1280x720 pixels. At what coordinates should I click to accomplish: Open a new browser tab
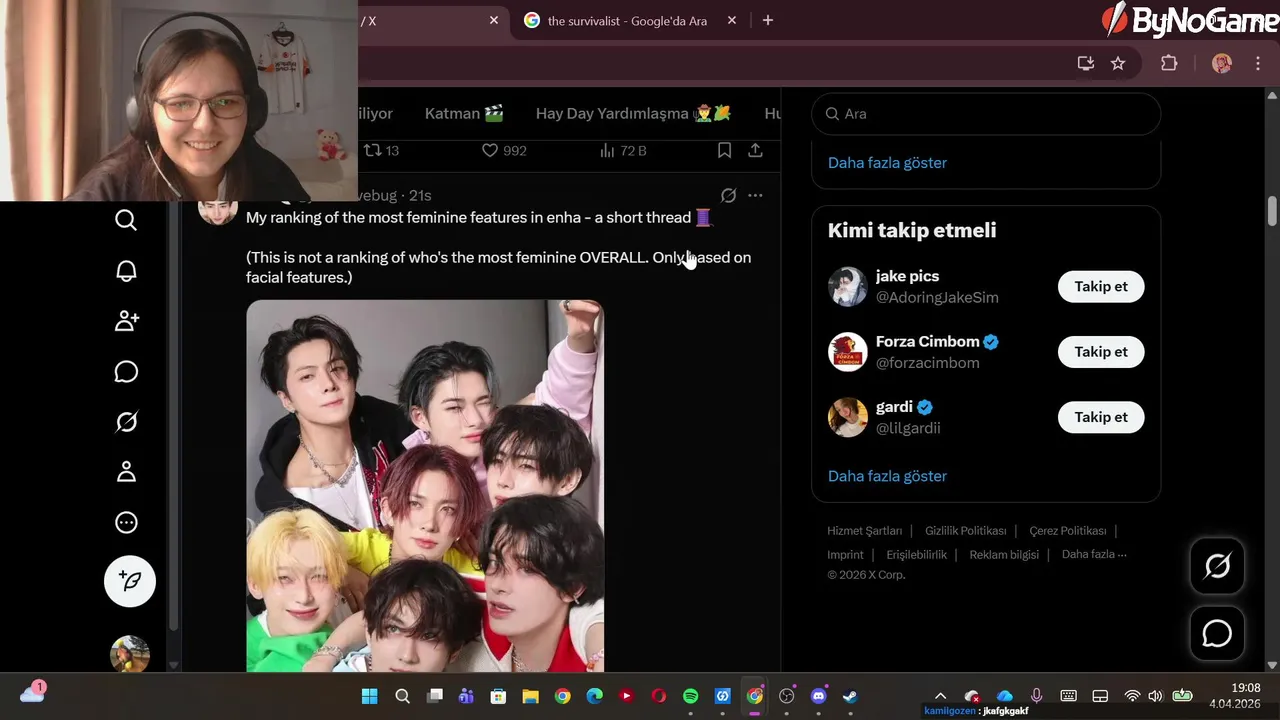click(768, 20)
